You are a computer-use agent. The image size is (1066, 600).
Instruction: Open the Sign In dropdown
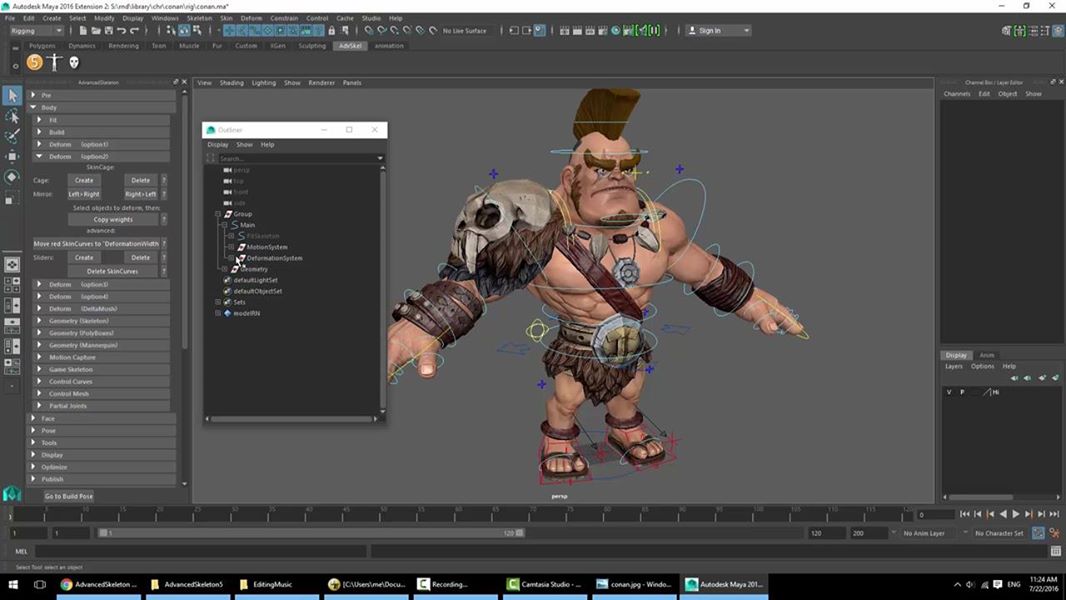tap(717, 31)
